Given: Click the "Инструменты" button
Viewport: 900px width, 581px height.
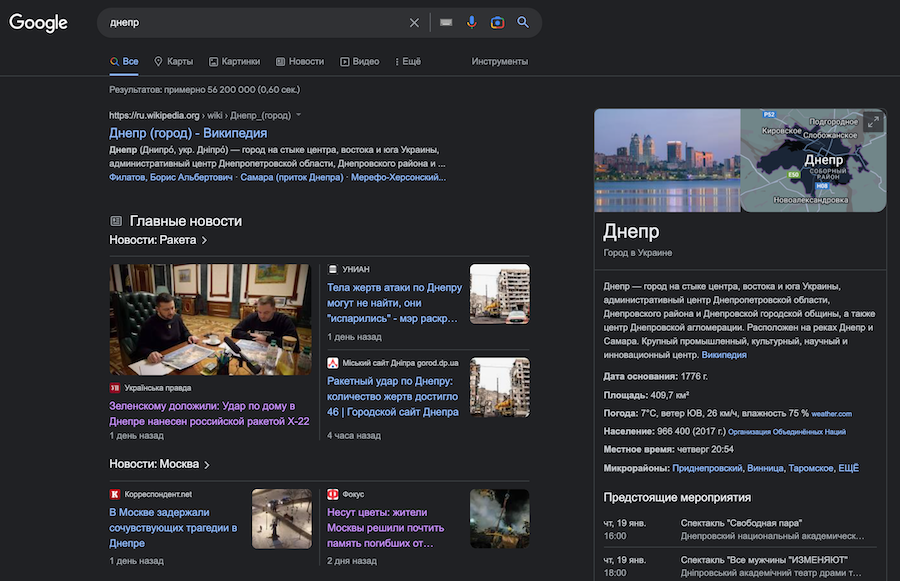Looking at the screenshot, I should coord(499,62).
